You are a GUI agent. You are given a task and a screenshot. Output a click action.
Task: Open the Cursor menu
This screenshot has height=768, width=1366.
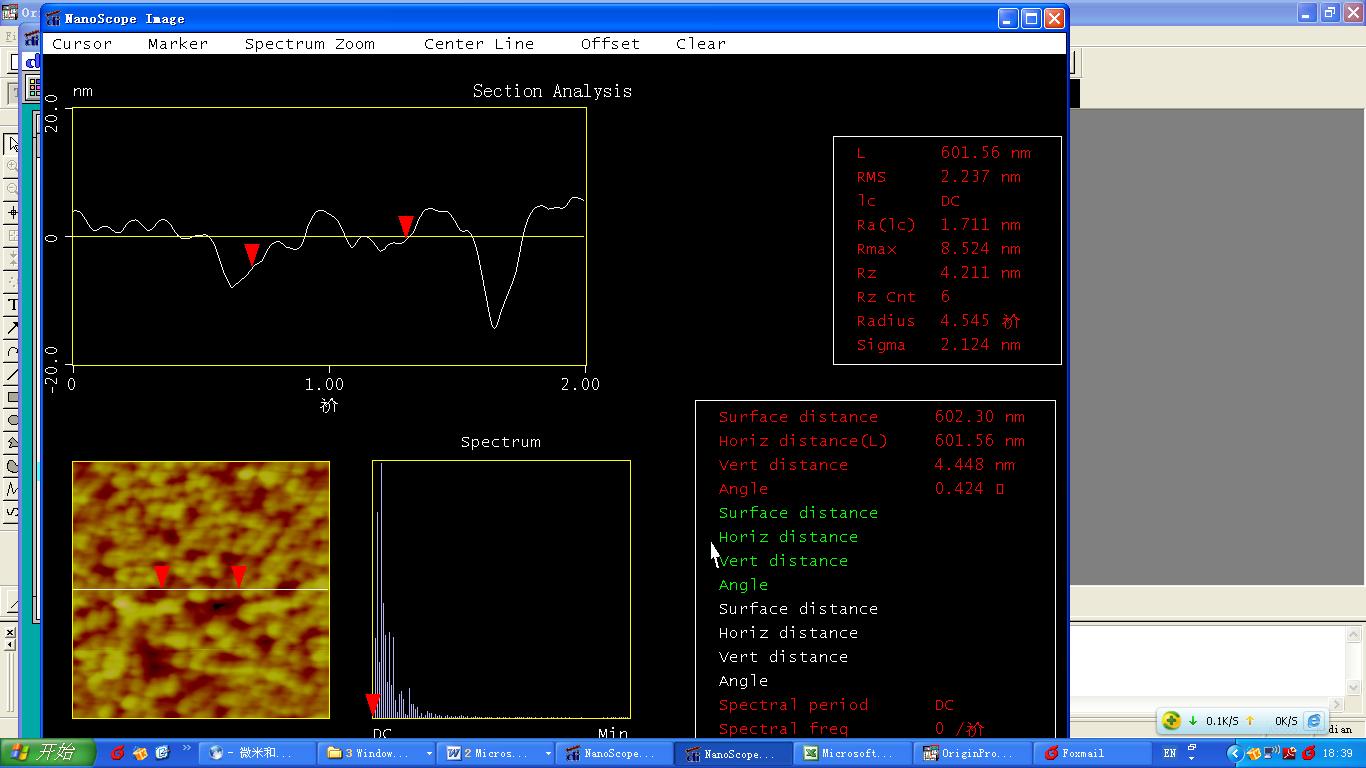click(82, 44)
